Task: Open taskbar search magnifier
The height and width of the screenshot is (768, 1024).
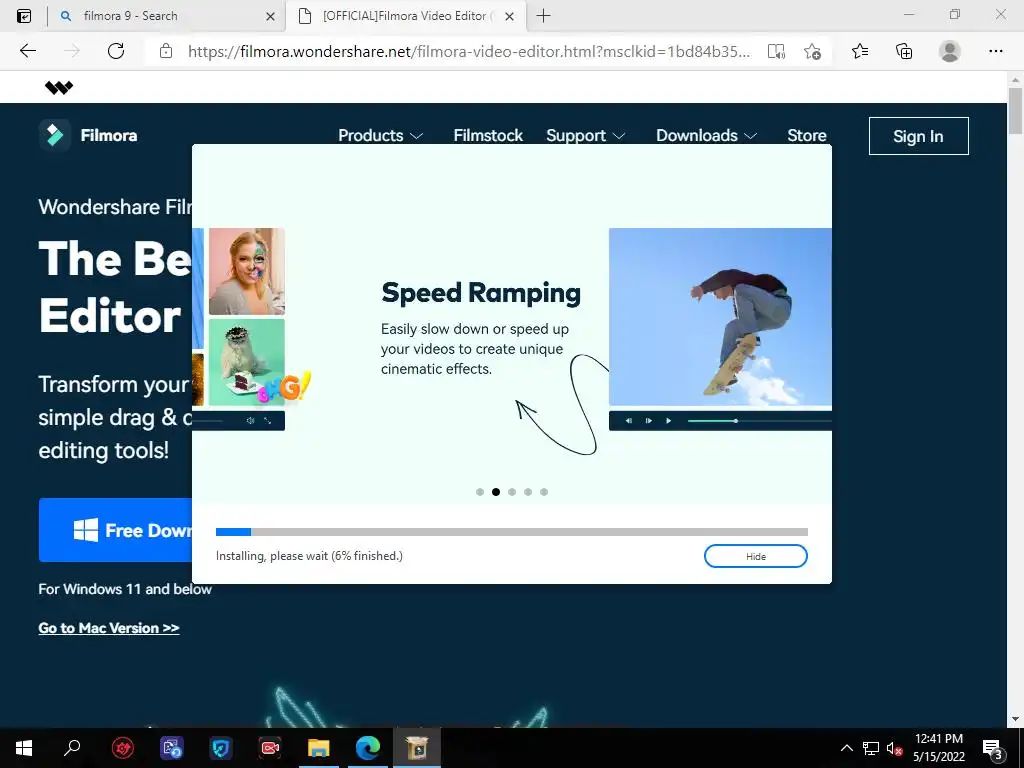Action: click(x=72, y=748)
